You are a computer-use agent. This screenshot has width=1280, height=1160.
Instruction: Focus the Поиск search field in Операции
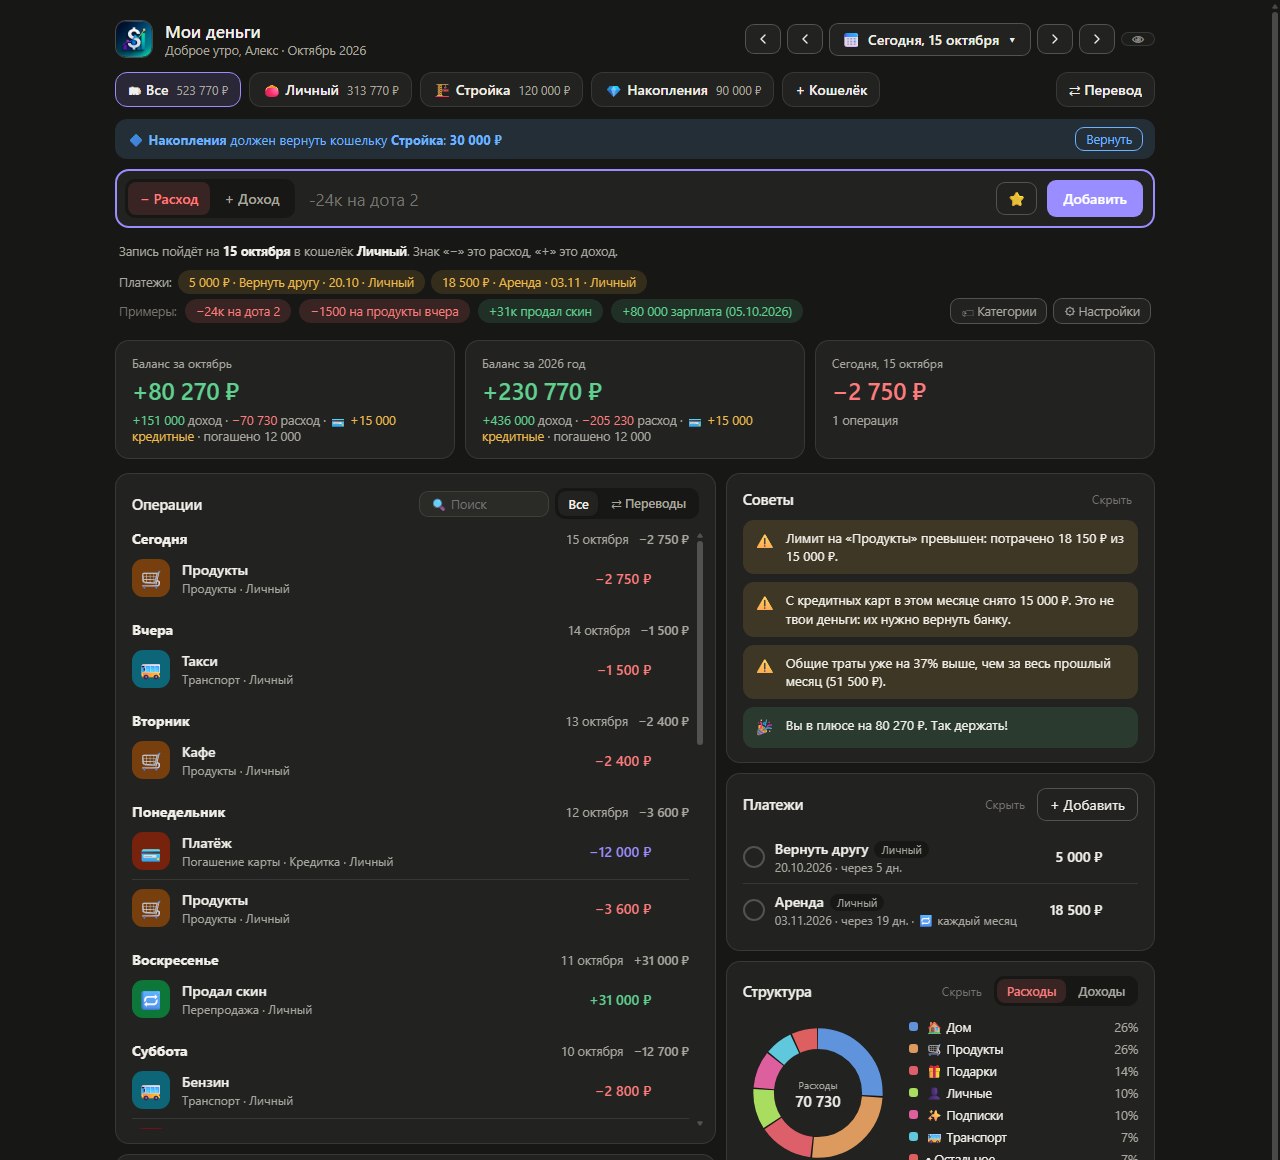(x=484, y=504)
